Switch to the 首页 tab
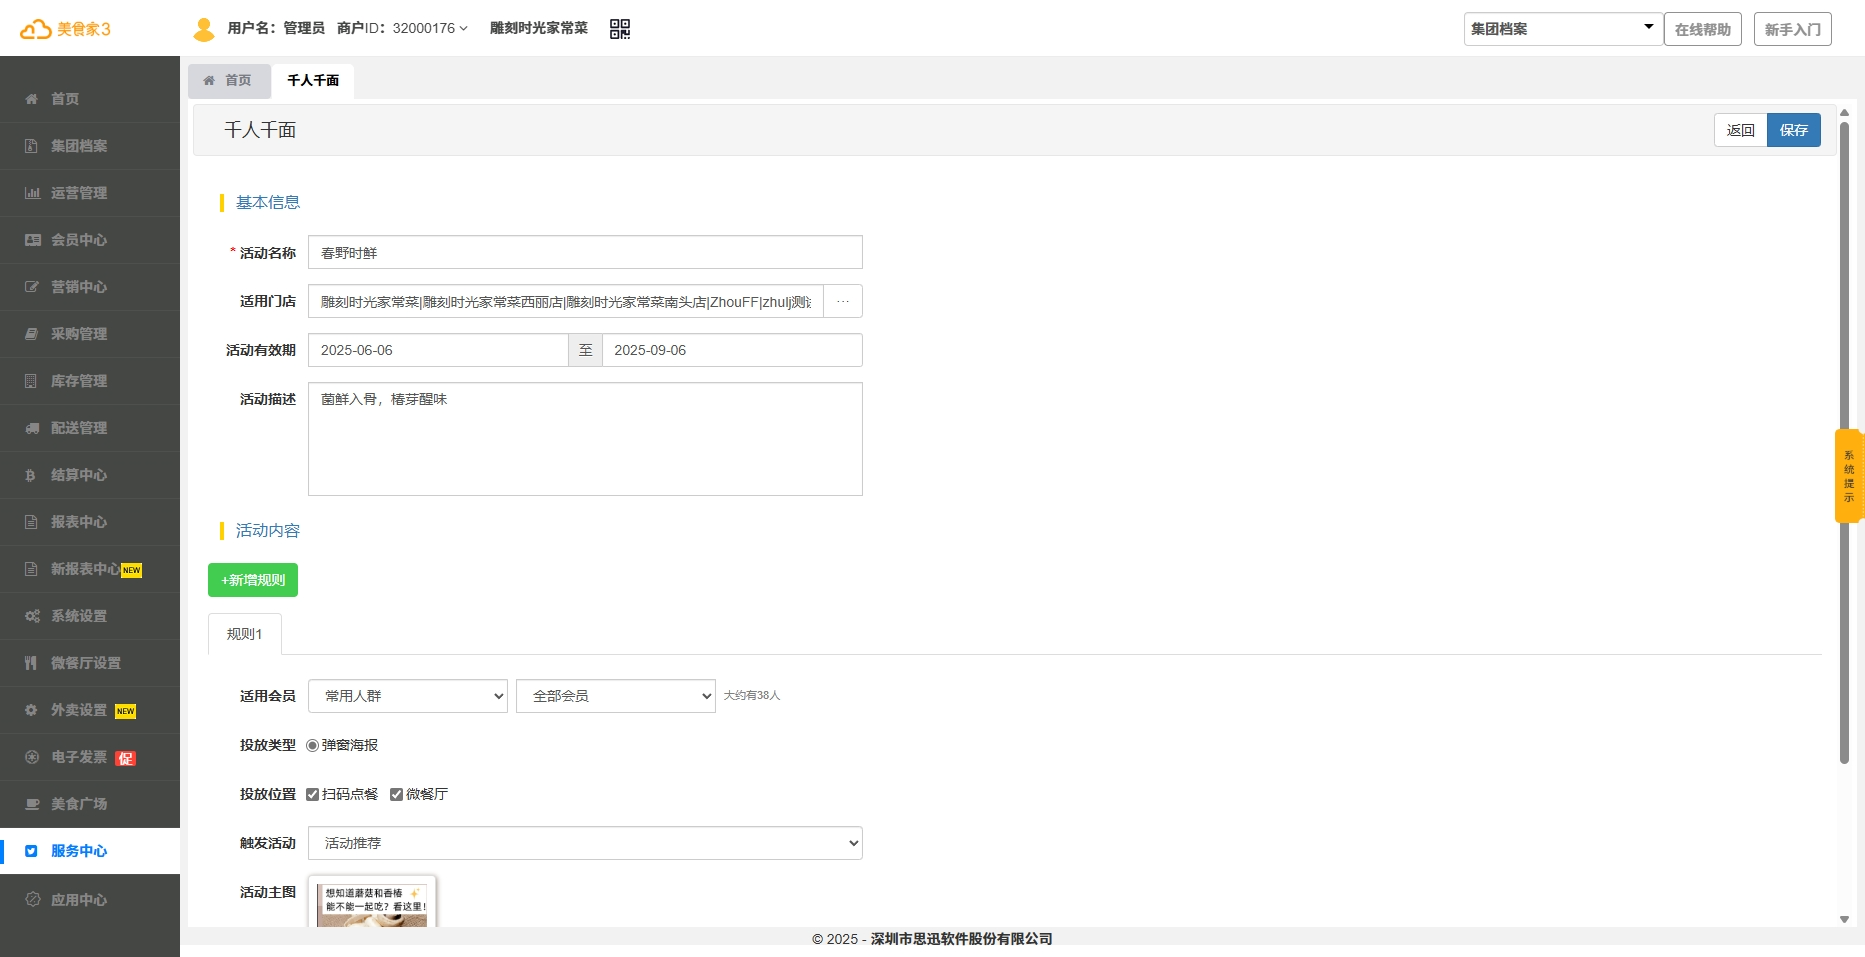This screenshot has width=1865, height=957. click(x=229, y=80)
